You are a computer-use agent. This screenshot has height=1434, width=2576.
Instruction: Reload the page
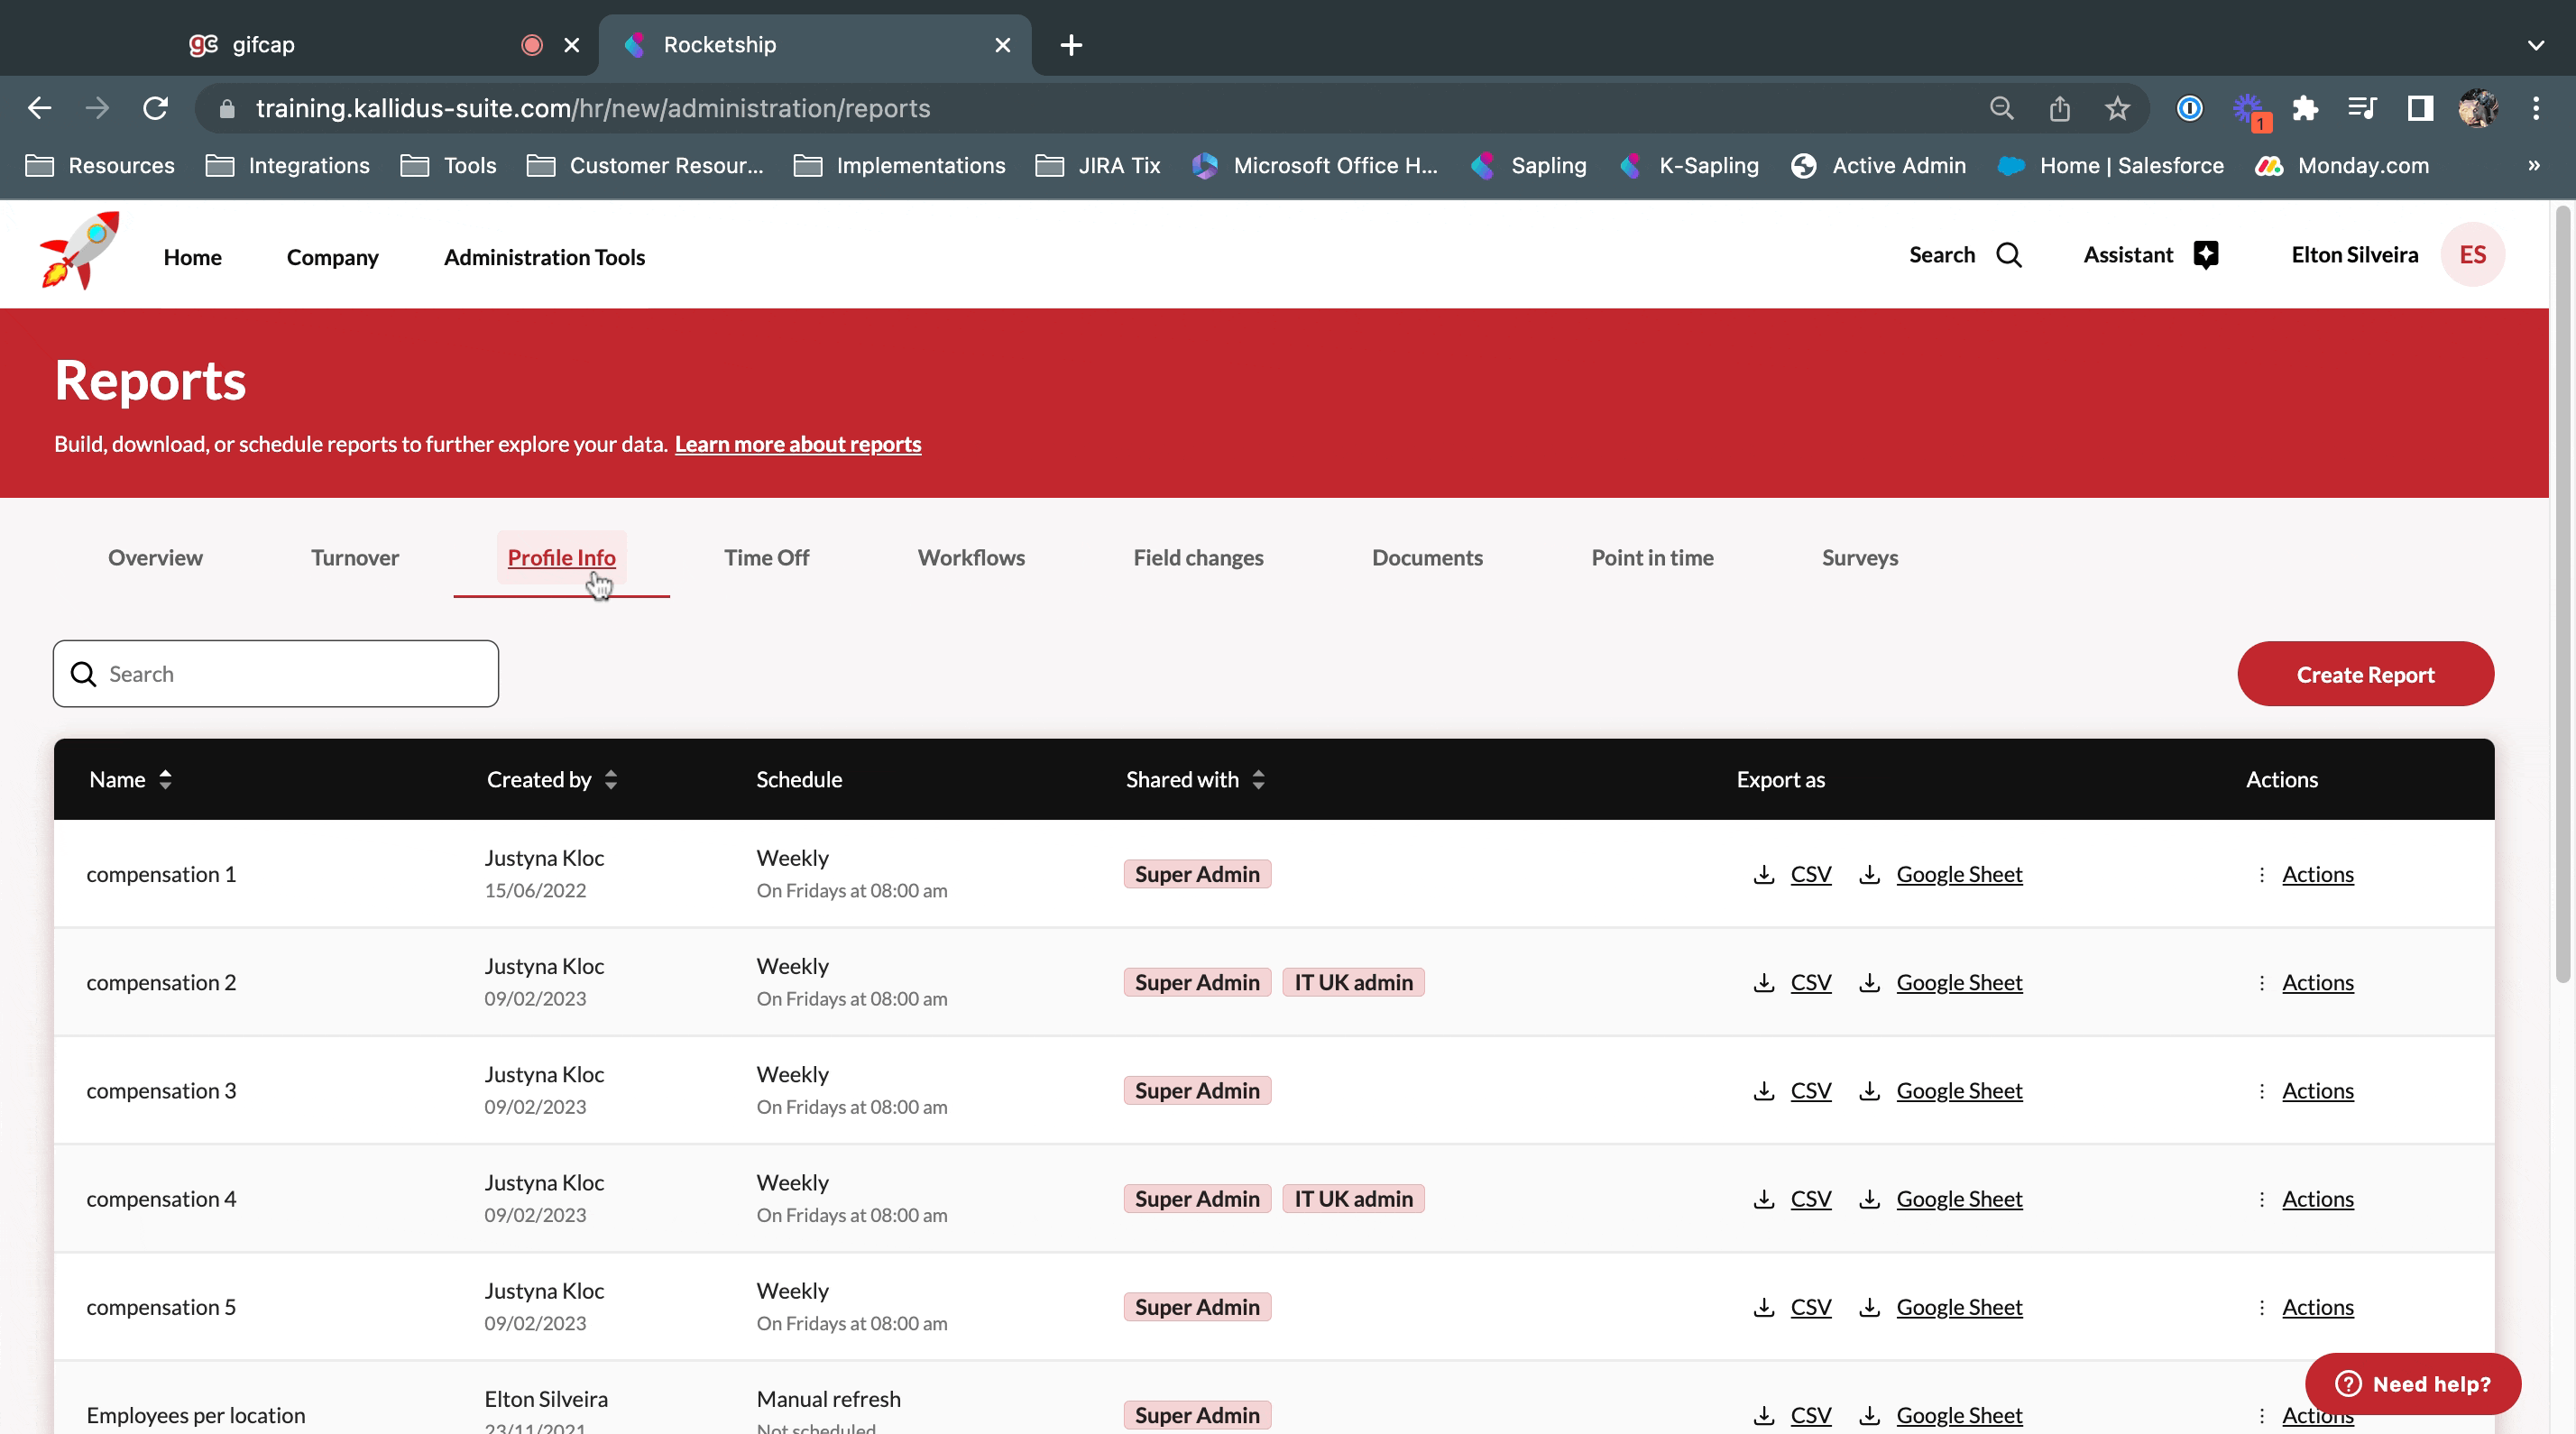click(x=155, y=108)
